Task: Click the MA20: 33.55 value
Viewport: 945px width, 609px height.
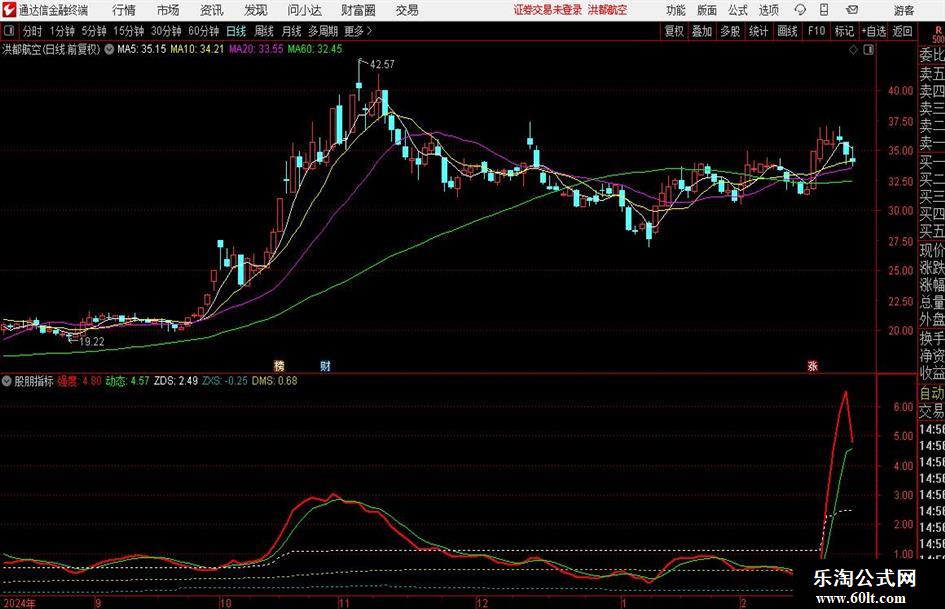Action: pyautogui.click(x=256, y=49)
